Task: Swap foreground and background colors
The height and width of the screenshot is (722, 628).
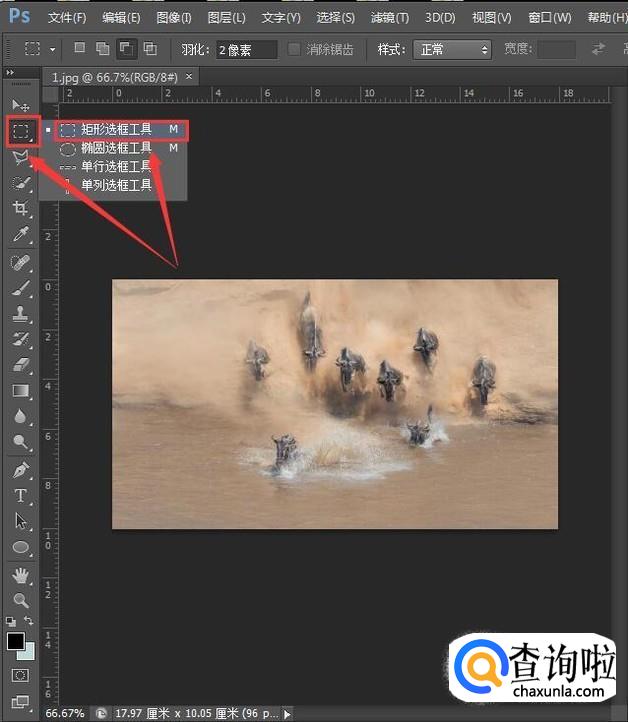Action: click(x=29, y=621)
